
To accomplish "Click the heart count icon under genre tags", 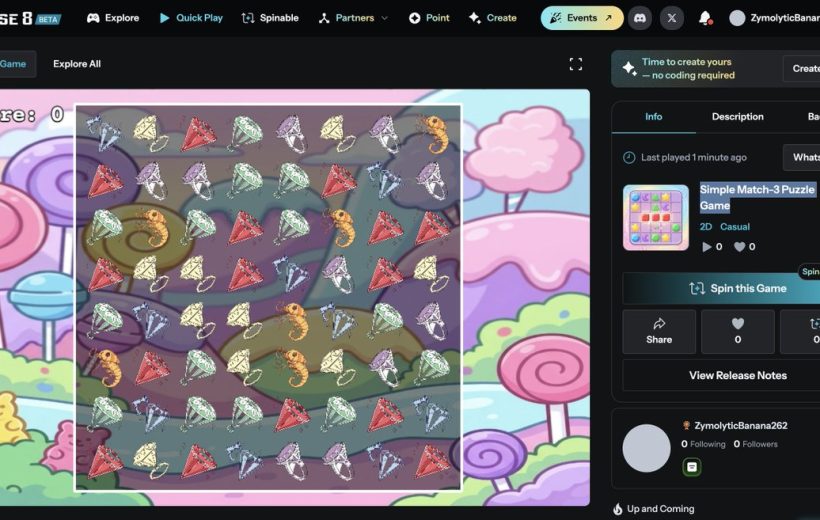I will [739, 247].
